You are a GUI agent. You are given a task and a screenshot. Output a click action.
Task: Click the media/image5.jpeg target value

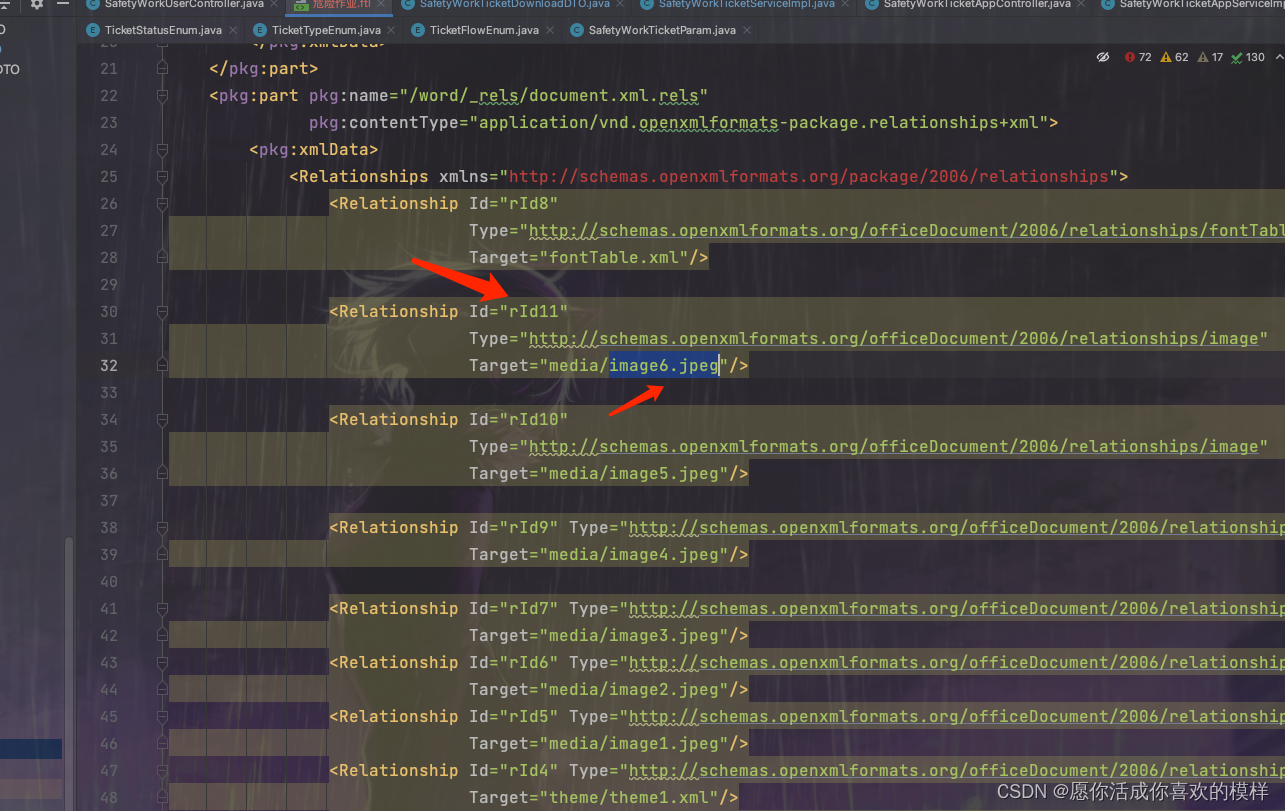pyautogui.click(x=634, y=474)
